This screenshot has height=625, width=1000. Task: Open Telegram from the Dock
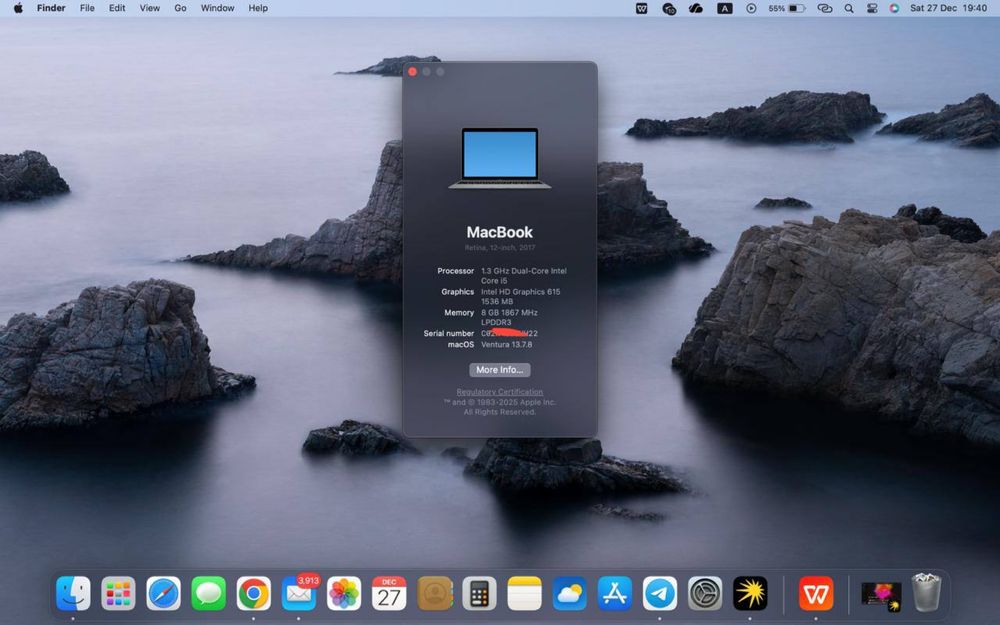660,593
